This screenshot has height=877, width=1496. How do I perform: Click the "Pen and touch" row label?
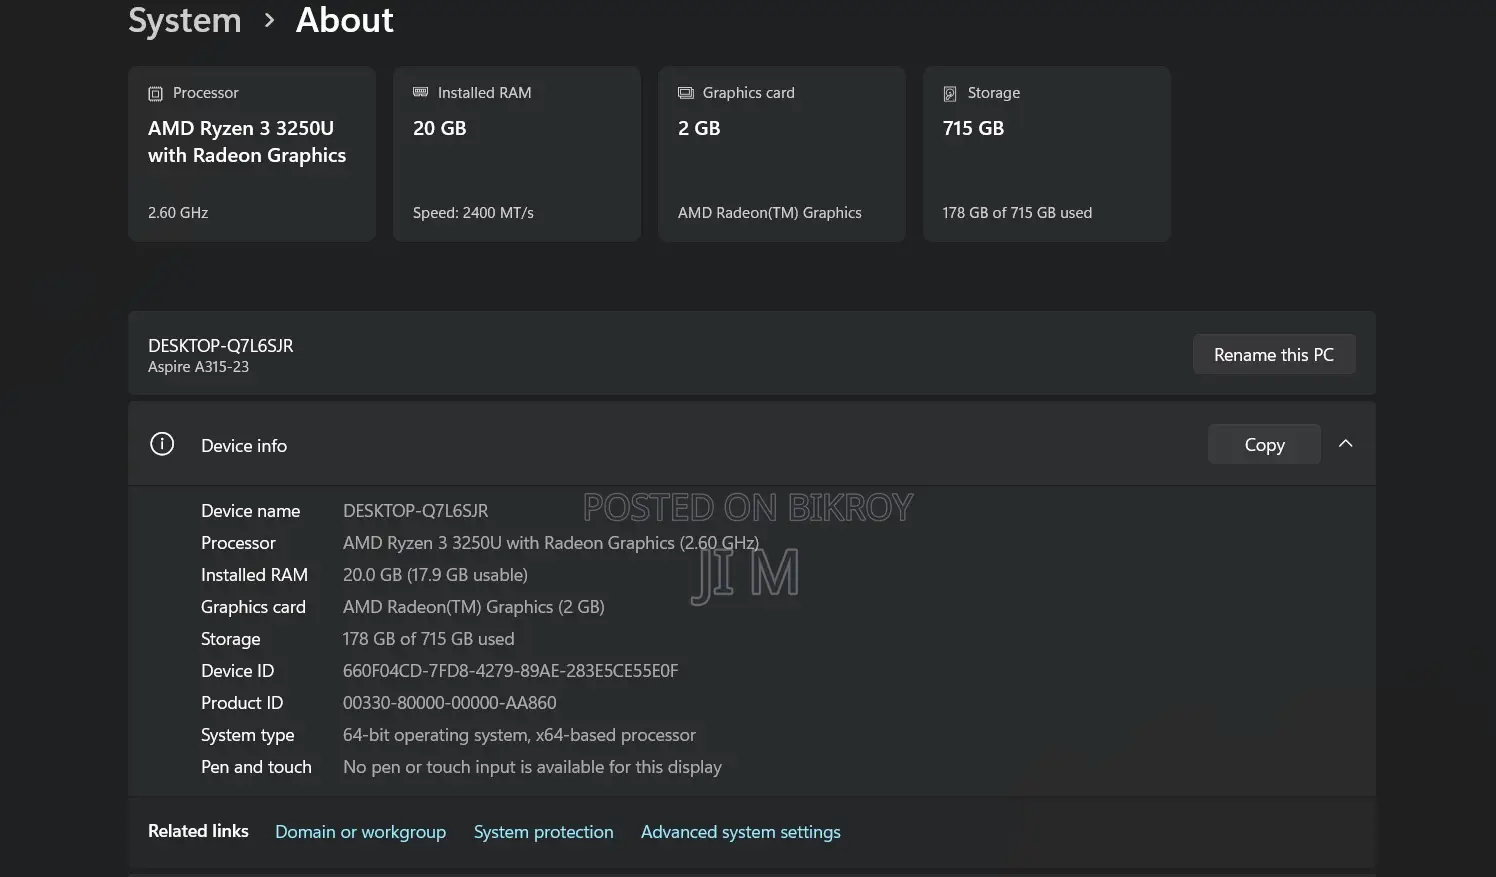pyautogui.click(x=256, y=767)
